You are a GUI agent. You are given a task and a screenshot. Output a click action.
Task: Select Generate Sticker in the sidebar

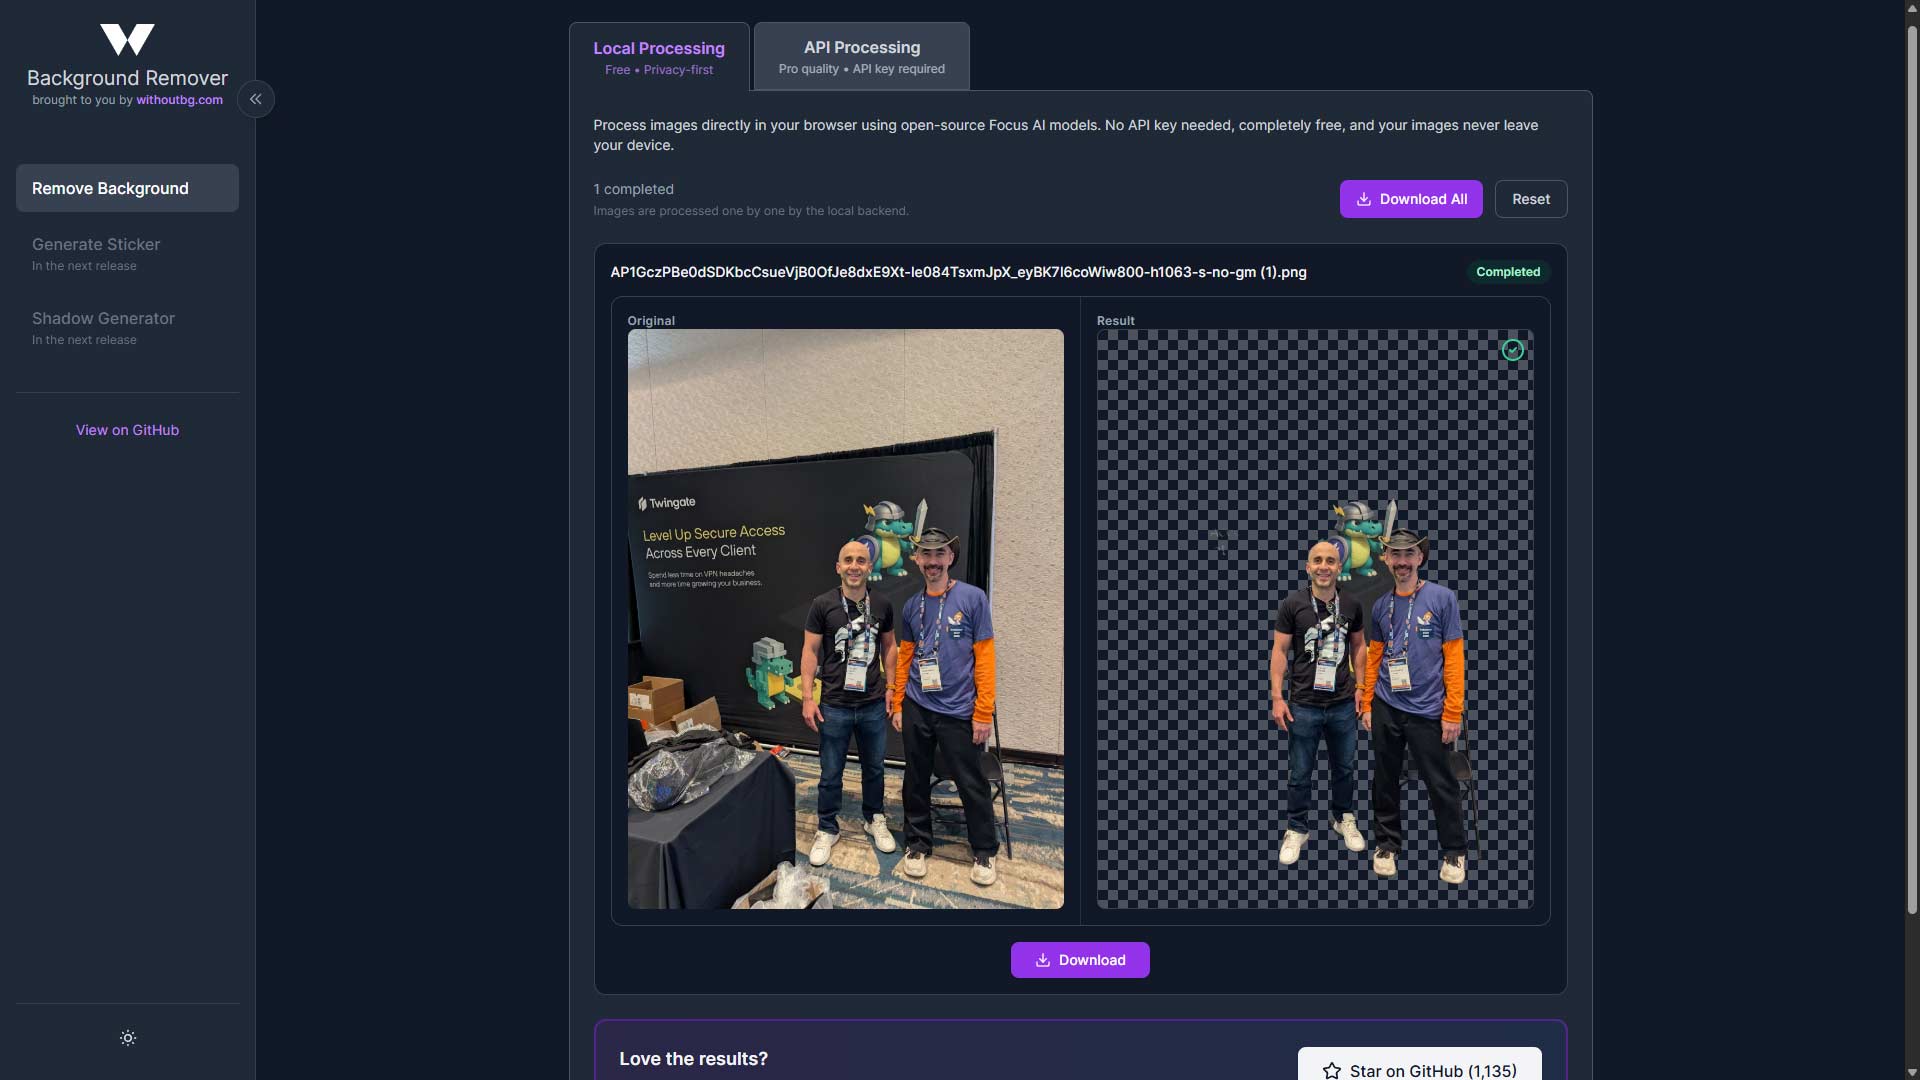click(127, 254)
